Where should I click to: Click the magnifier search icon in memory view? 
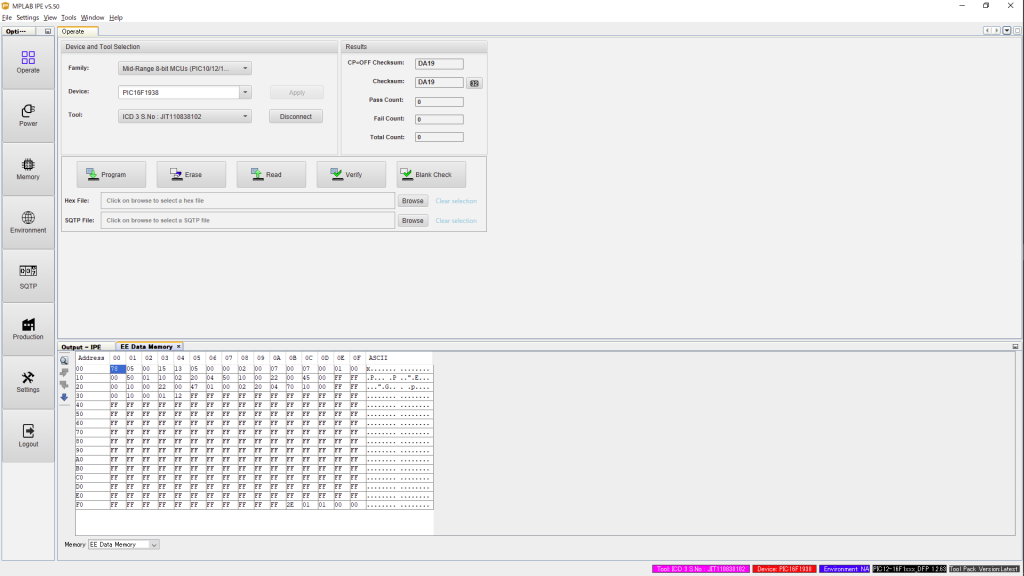[64, 360]
